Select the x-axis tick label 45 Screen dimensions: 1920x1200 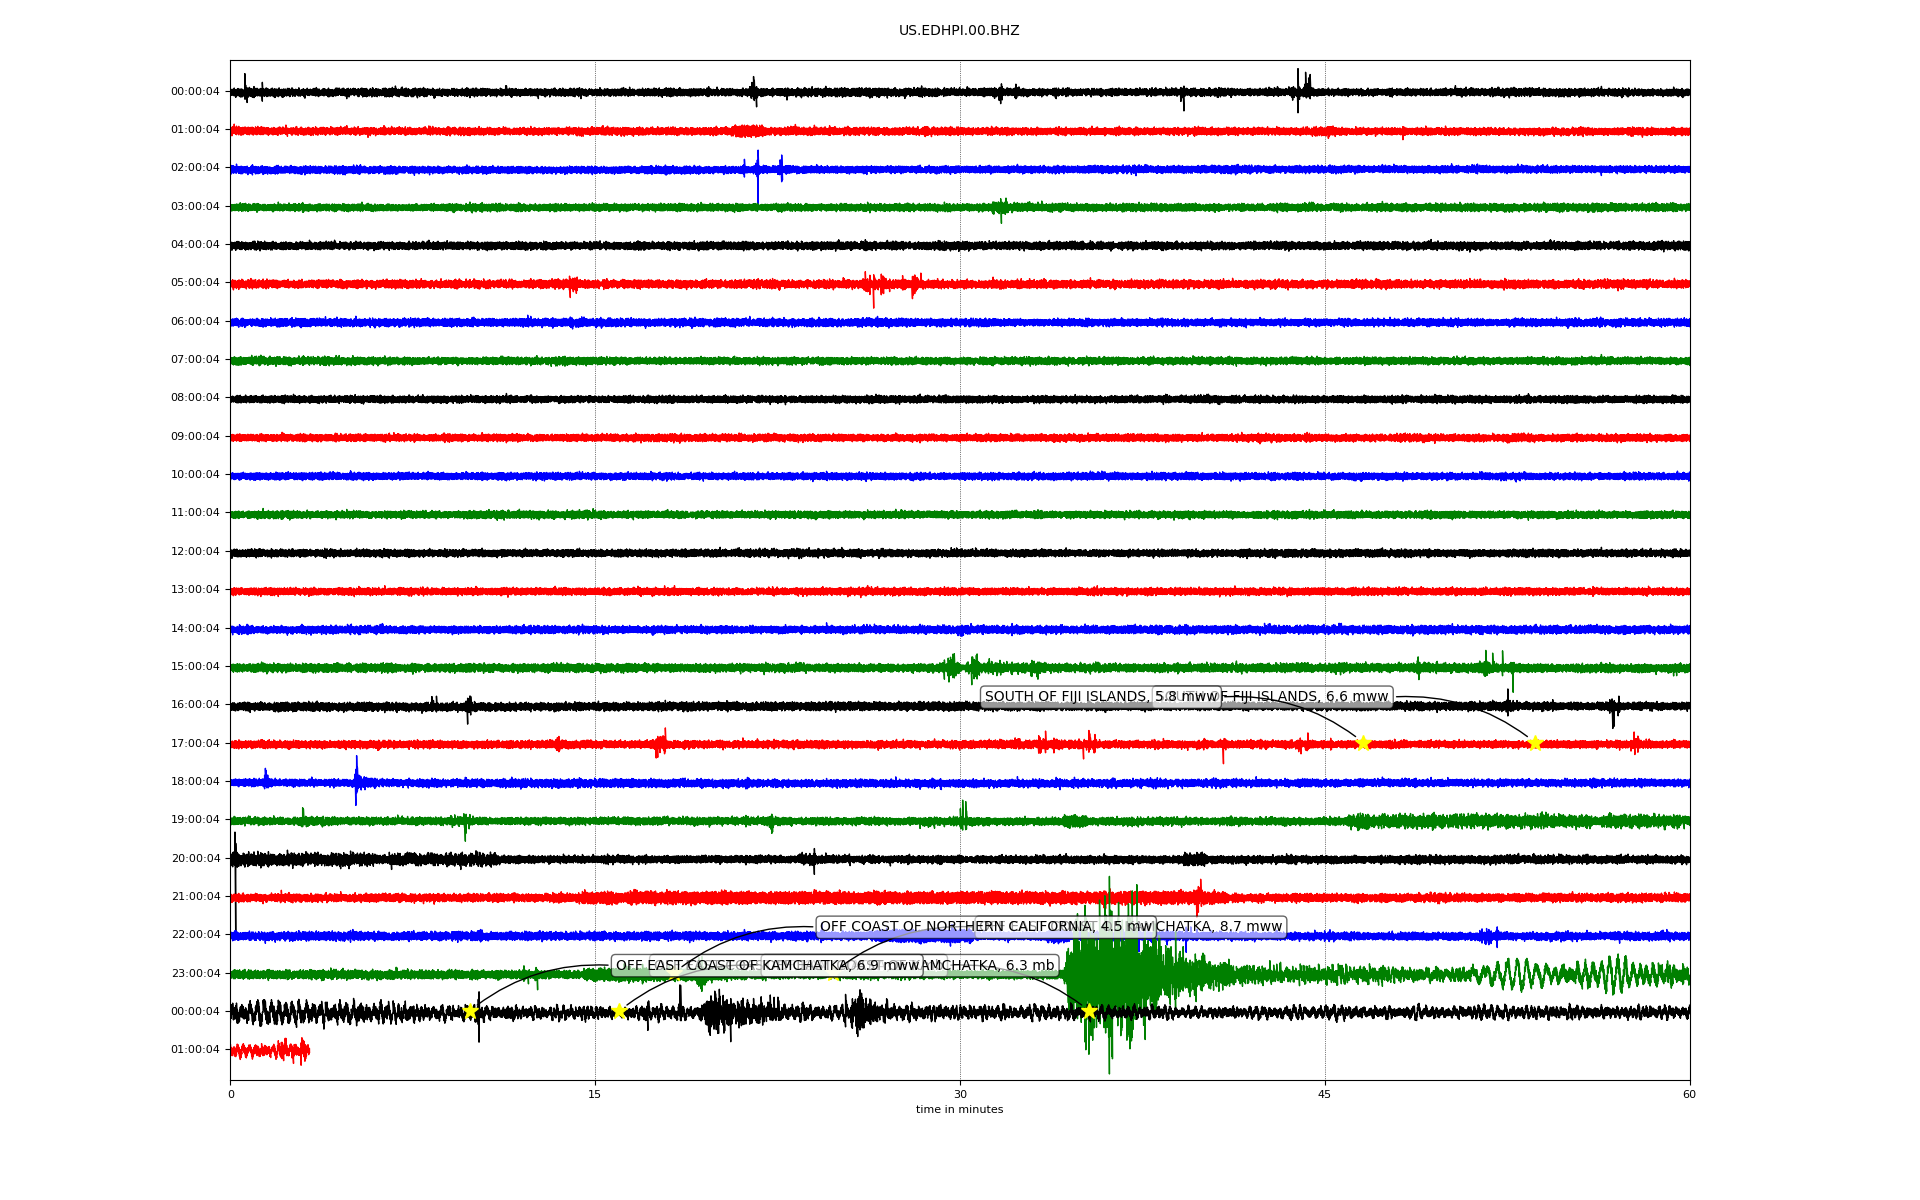click(1325, 1094)
